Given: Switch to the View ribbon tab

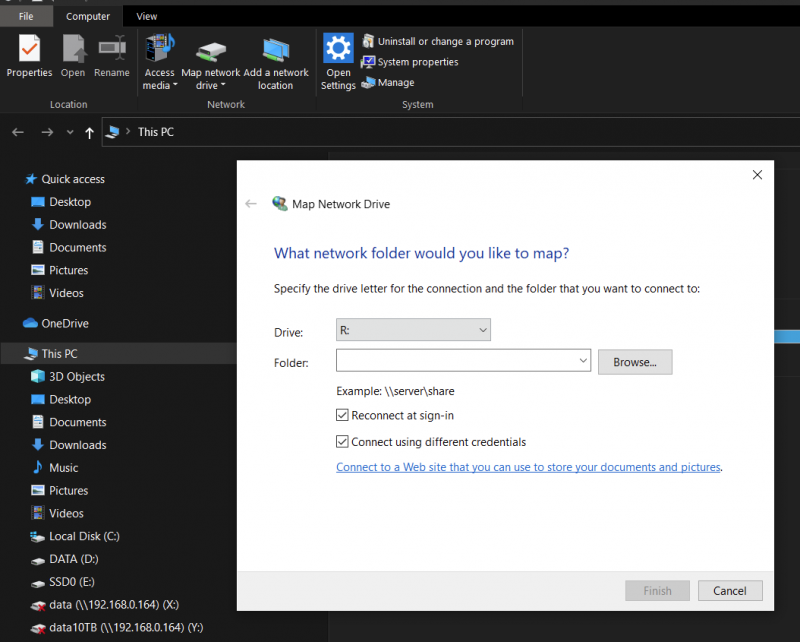Looking at the screenshot, I should 147,16.
